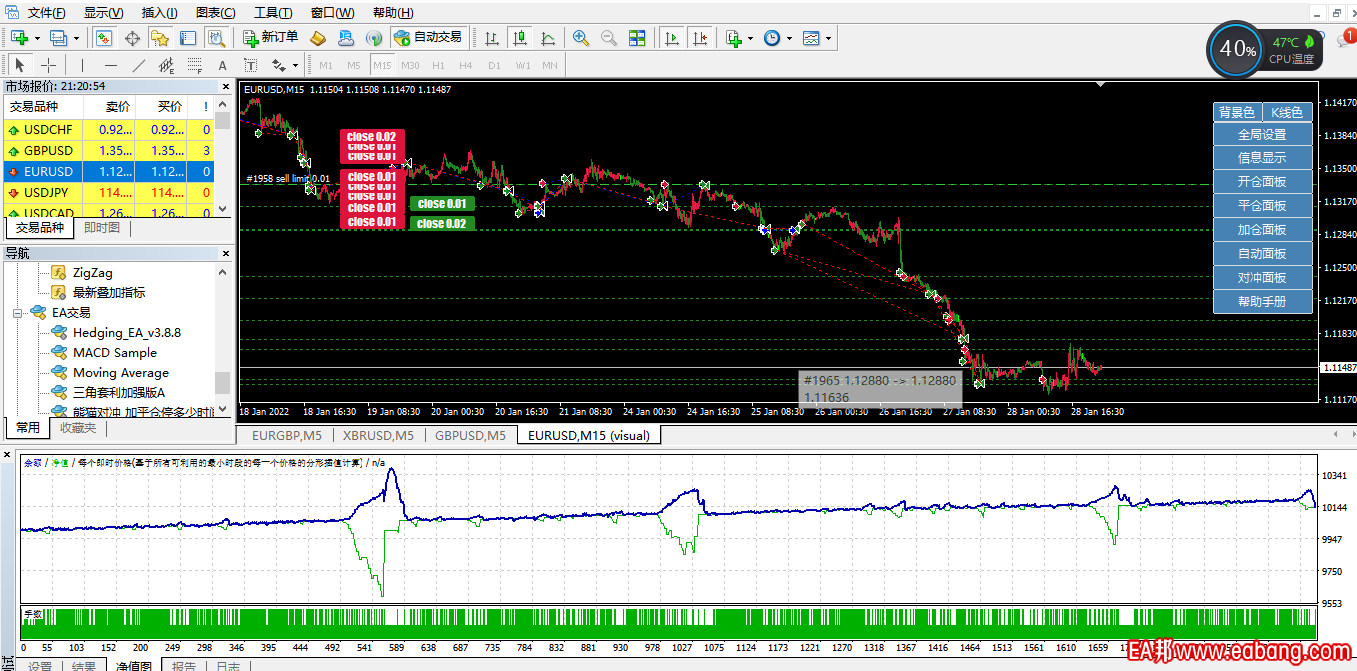
Task: Open the new chart icon
Action: (x=19, y=38)
